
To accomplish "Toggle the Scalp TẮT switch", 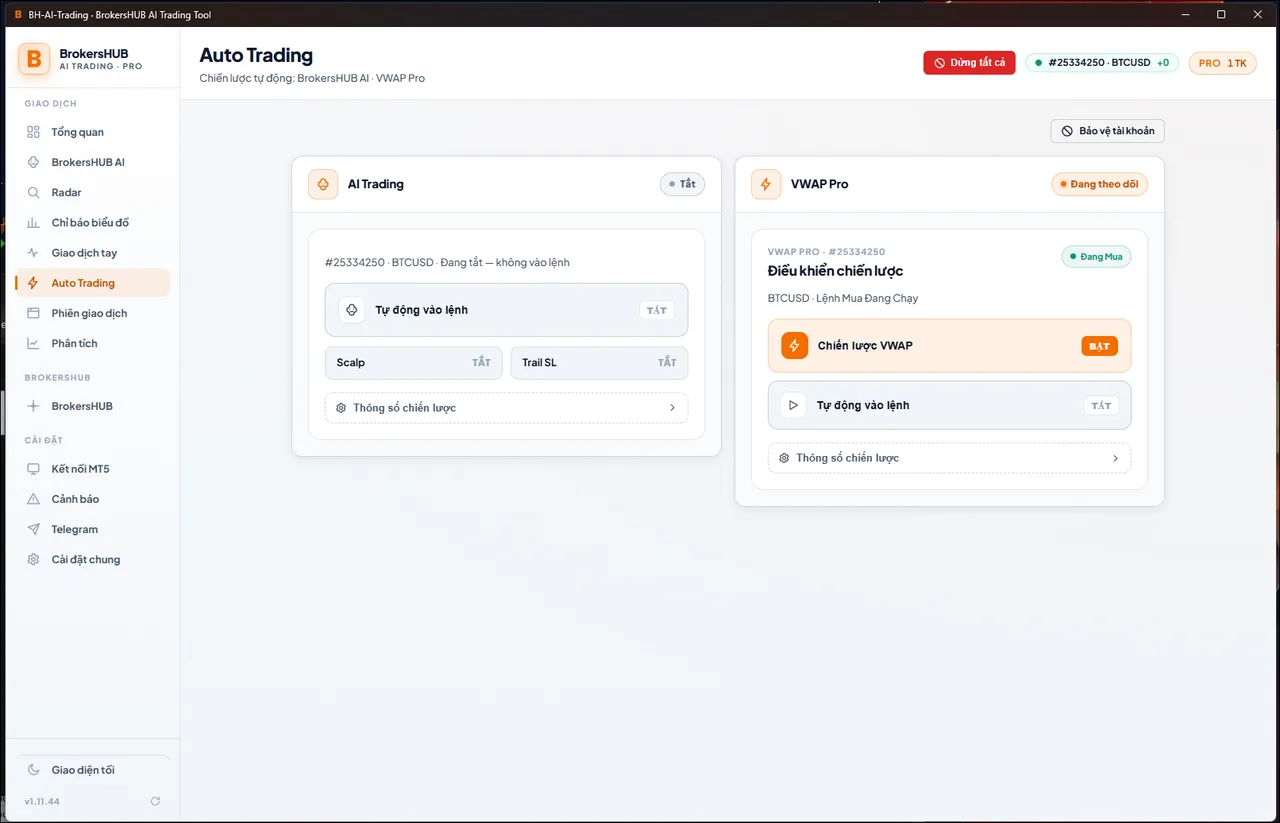I will [x=481, y=363].
